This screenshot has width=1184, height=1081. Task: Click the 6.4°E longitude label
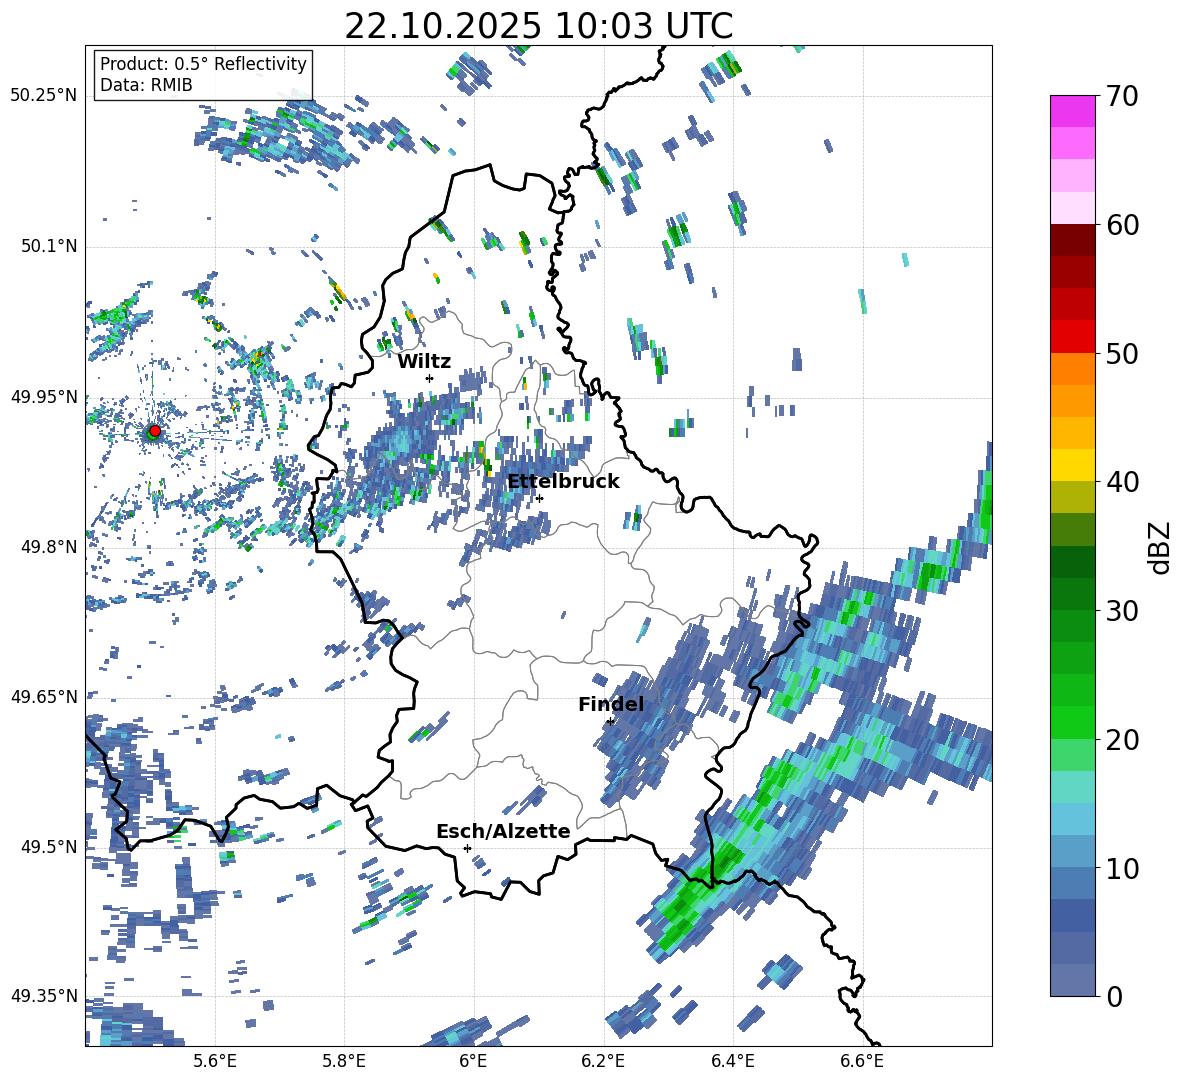(732, 1062)
